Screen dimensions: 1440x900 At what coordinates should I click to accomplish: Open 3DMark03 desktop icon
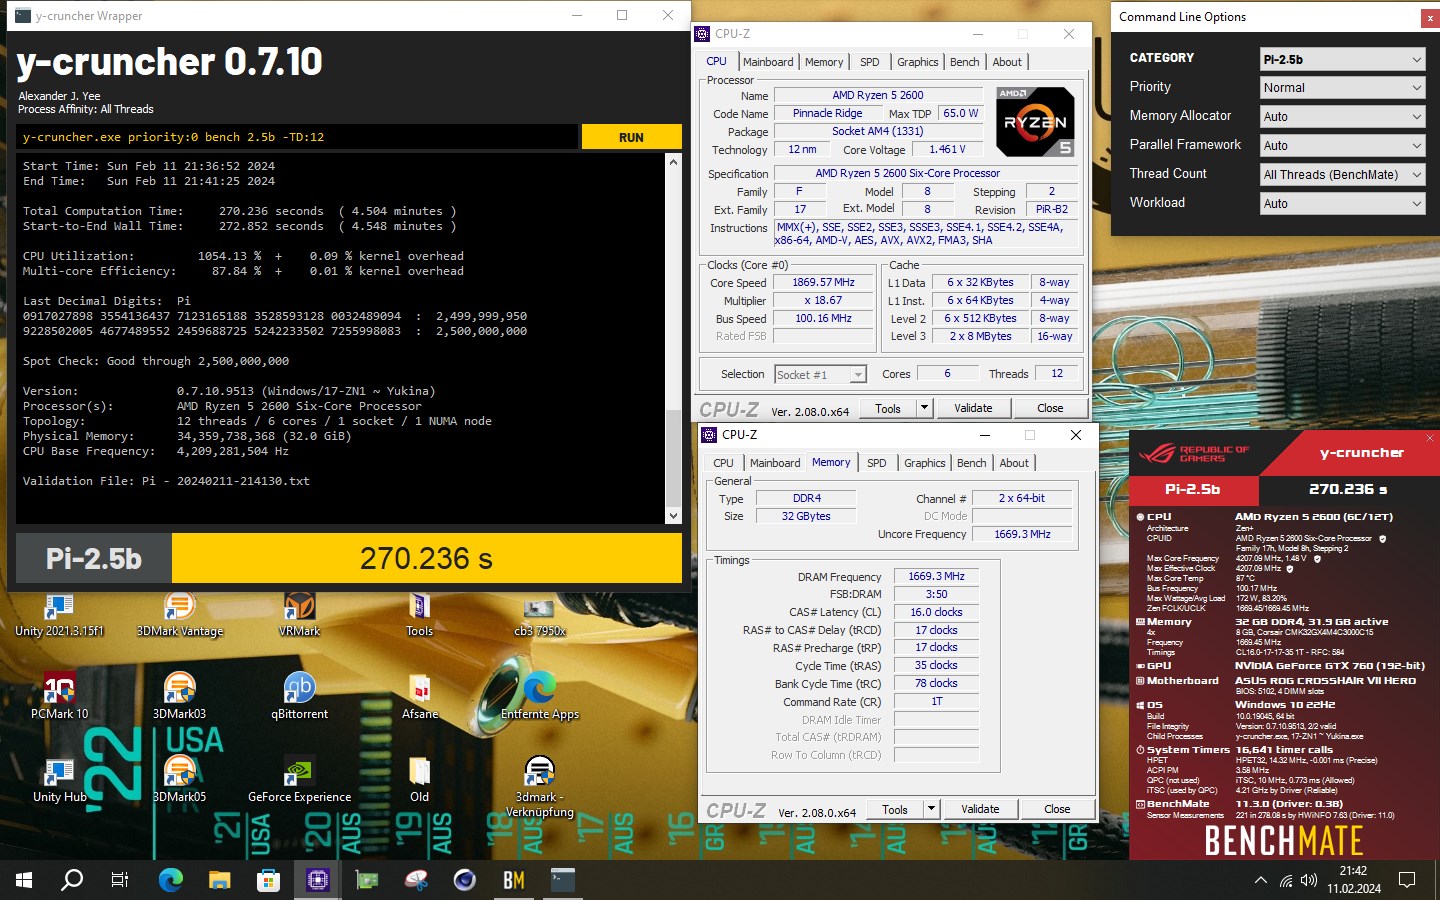(180, 696)
